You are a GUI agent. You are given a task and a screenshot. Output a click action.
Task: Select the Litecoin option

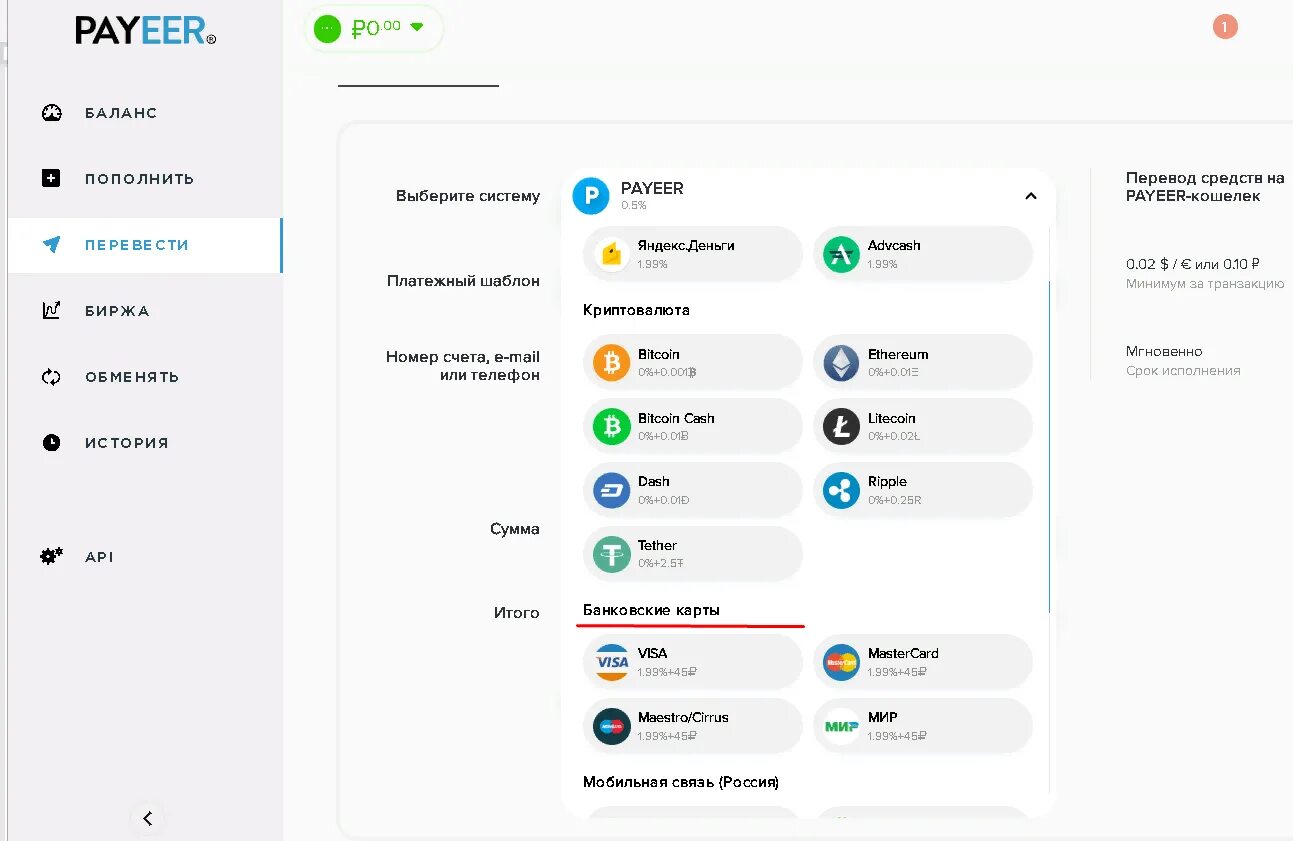[923, 426]
